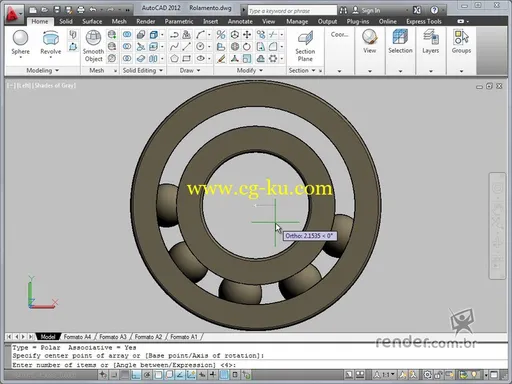Click the Print icon in quick access toolbar
The width and height of the screenshot is (512, 384).
point(81,10)
